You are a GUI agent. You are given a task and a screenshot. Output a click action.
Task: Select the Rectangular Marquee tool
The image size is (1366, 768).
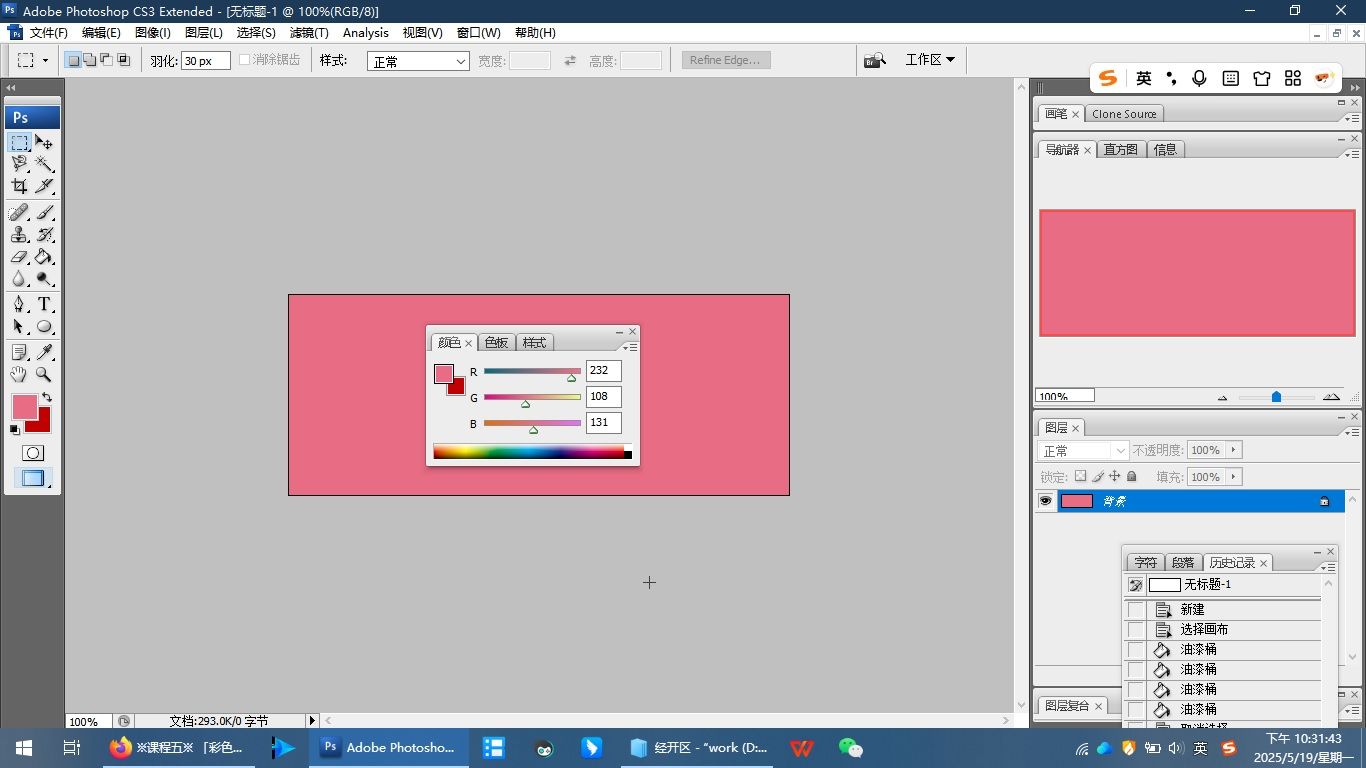pyautogui.click(x=20, y=143)
